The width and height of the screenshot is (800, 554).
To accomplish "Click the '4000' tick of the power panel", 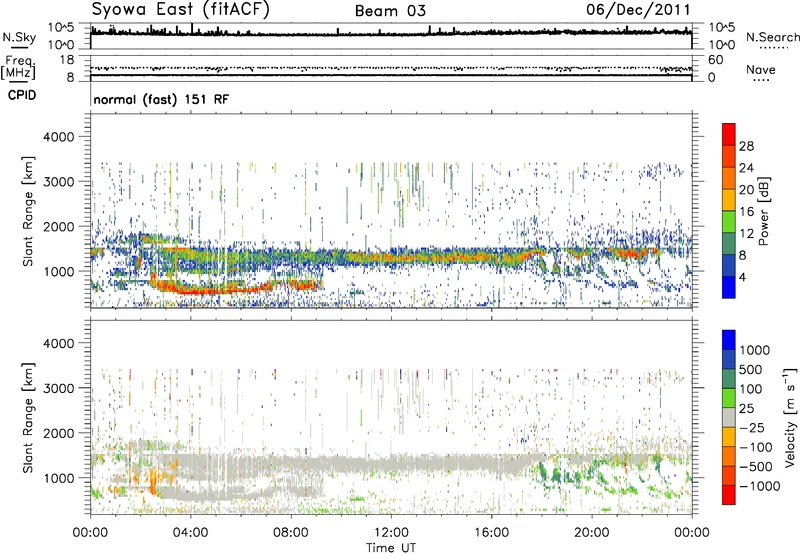I will point(58,137).
